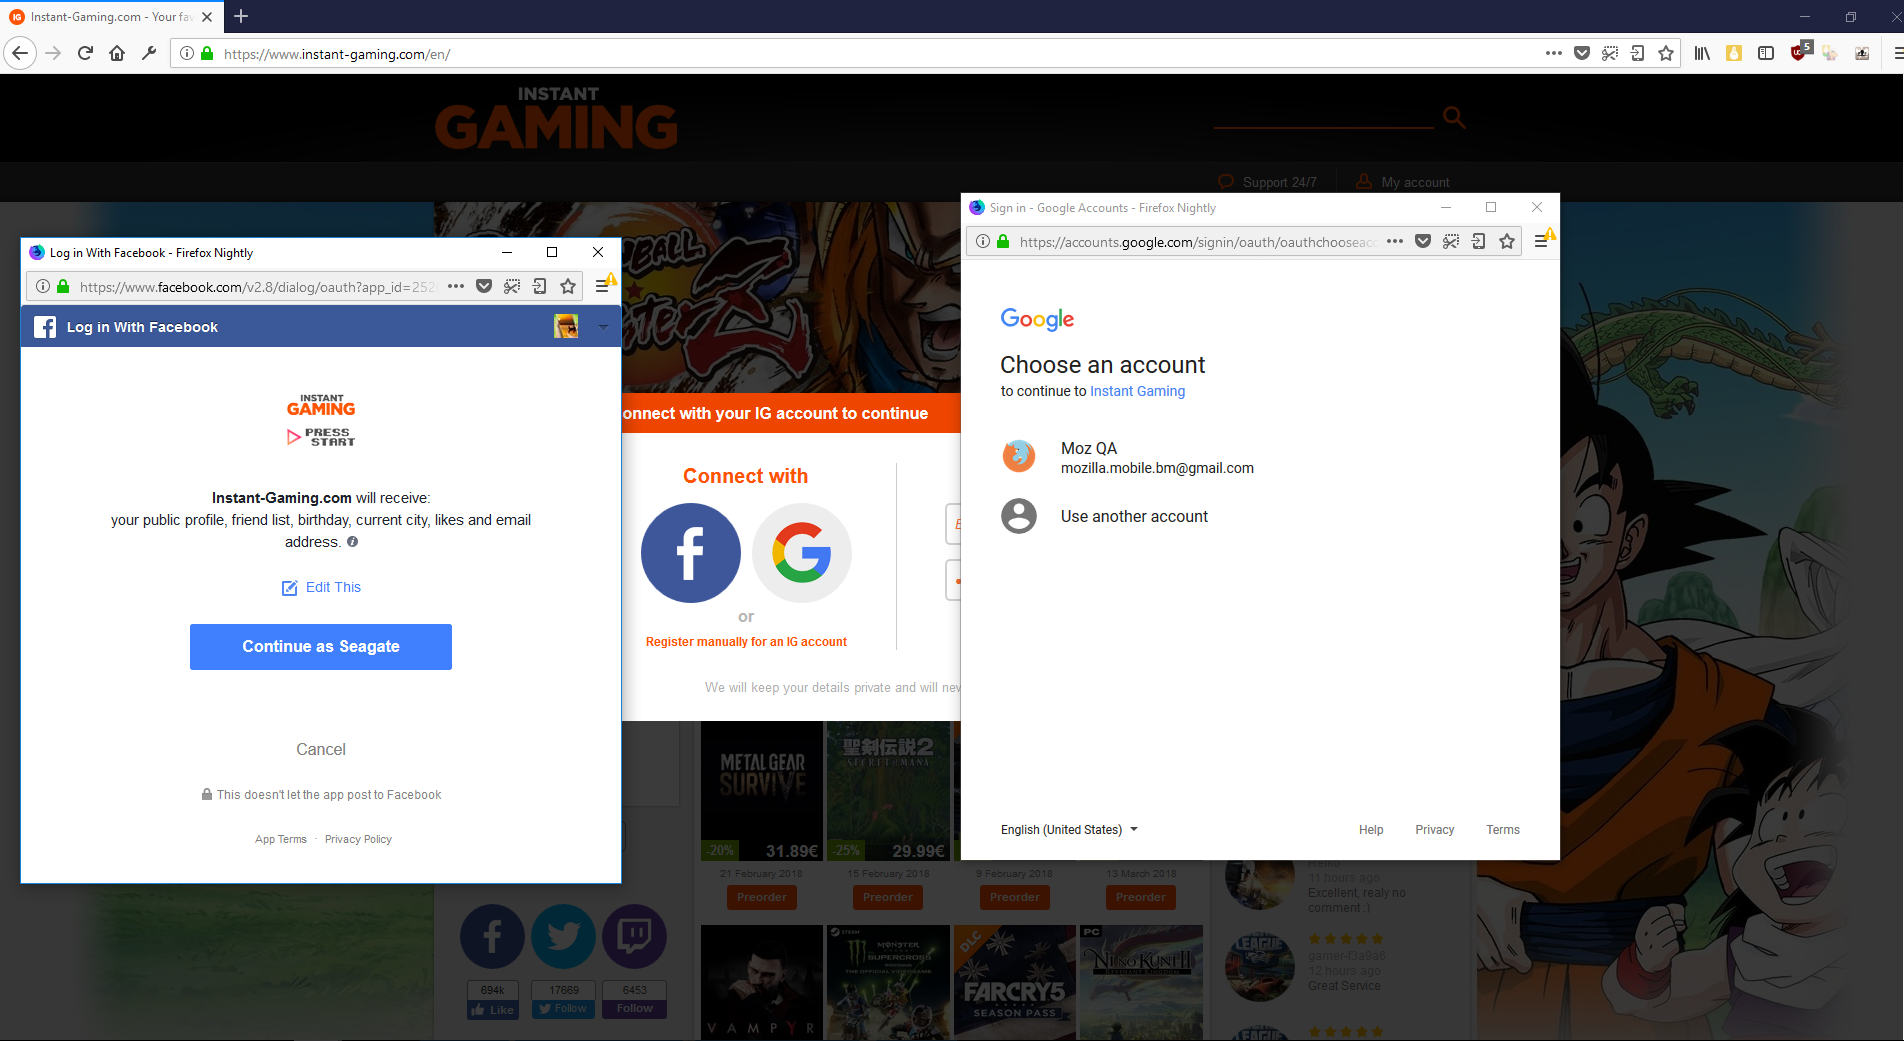This screenshot has width=1904, height=1041.
Task: Register manually for an IG account
Action: point(746,642)
